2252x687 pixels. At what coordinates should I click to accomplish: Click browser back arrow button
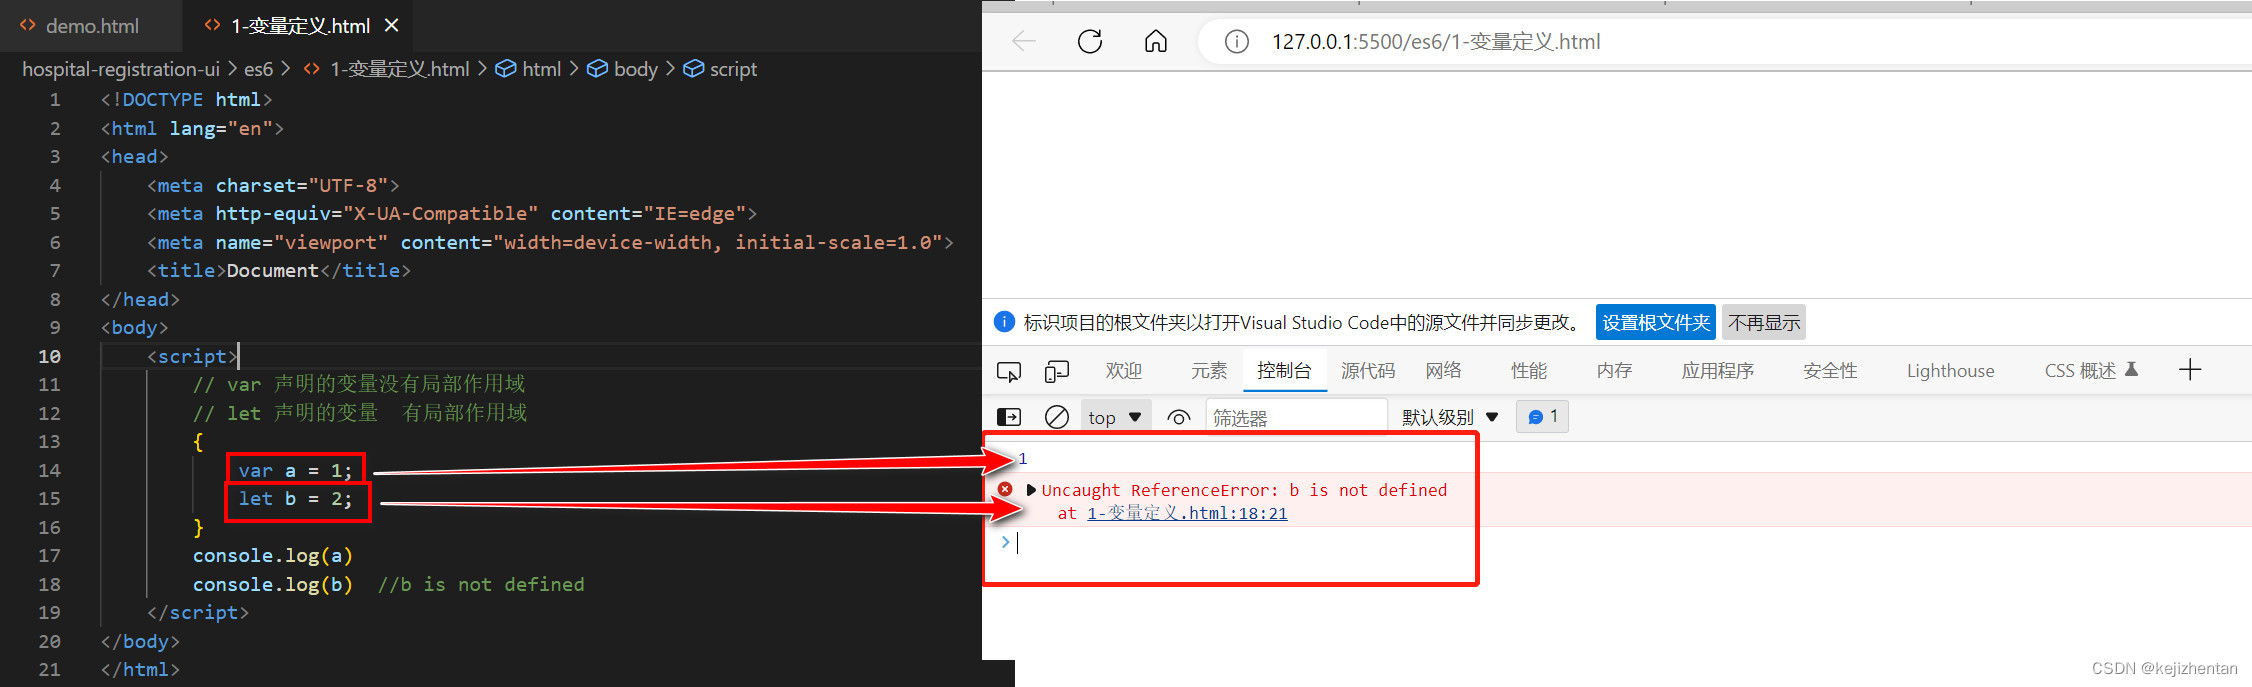[1023, 41]
